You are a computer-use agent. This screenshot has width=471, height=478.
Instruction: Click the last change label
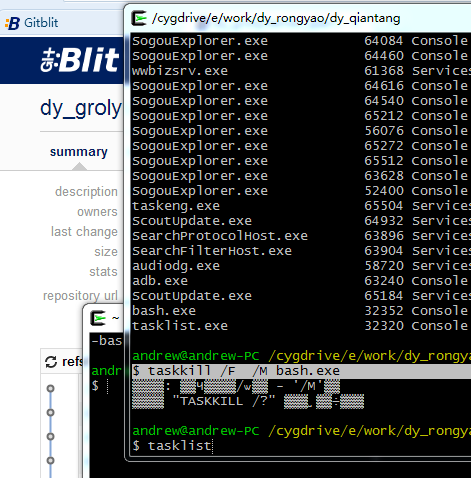84,232
